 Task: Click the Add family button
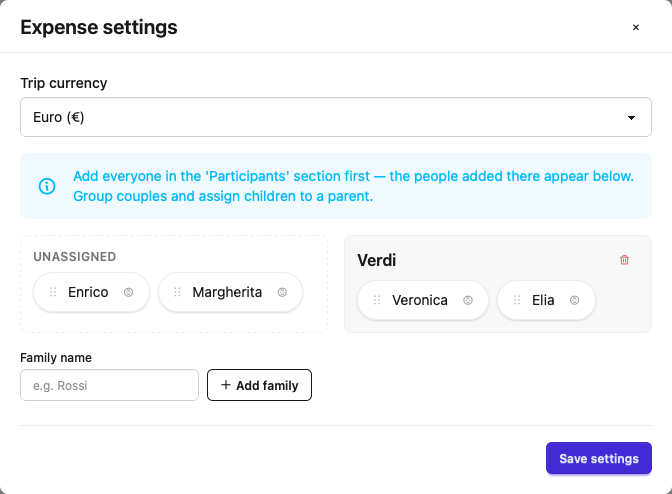[x=259, y=385]
